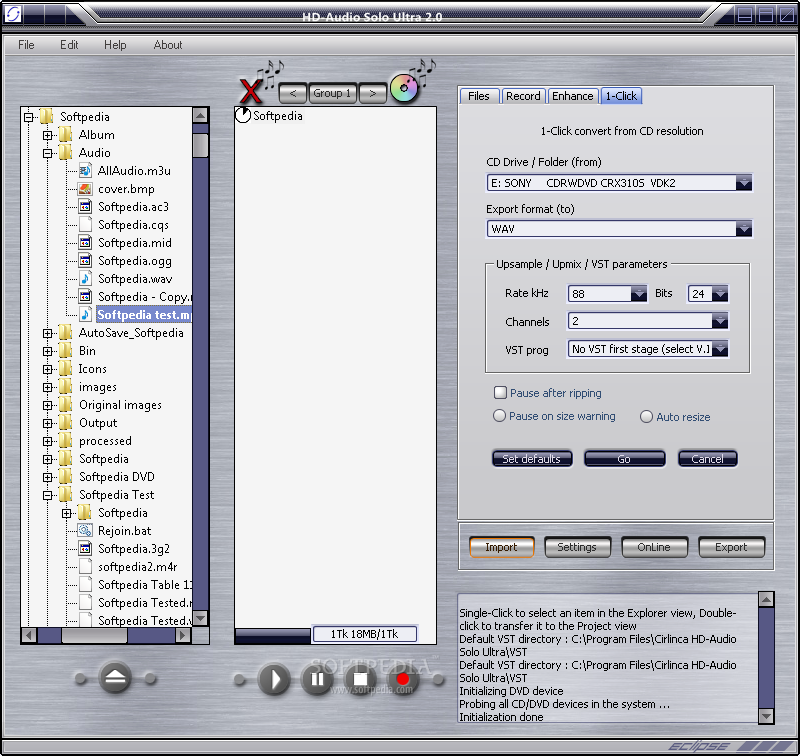Click the Set defaults button
Image resolution: width=800 pixels, height=756 pixels.
click(532, 459)
